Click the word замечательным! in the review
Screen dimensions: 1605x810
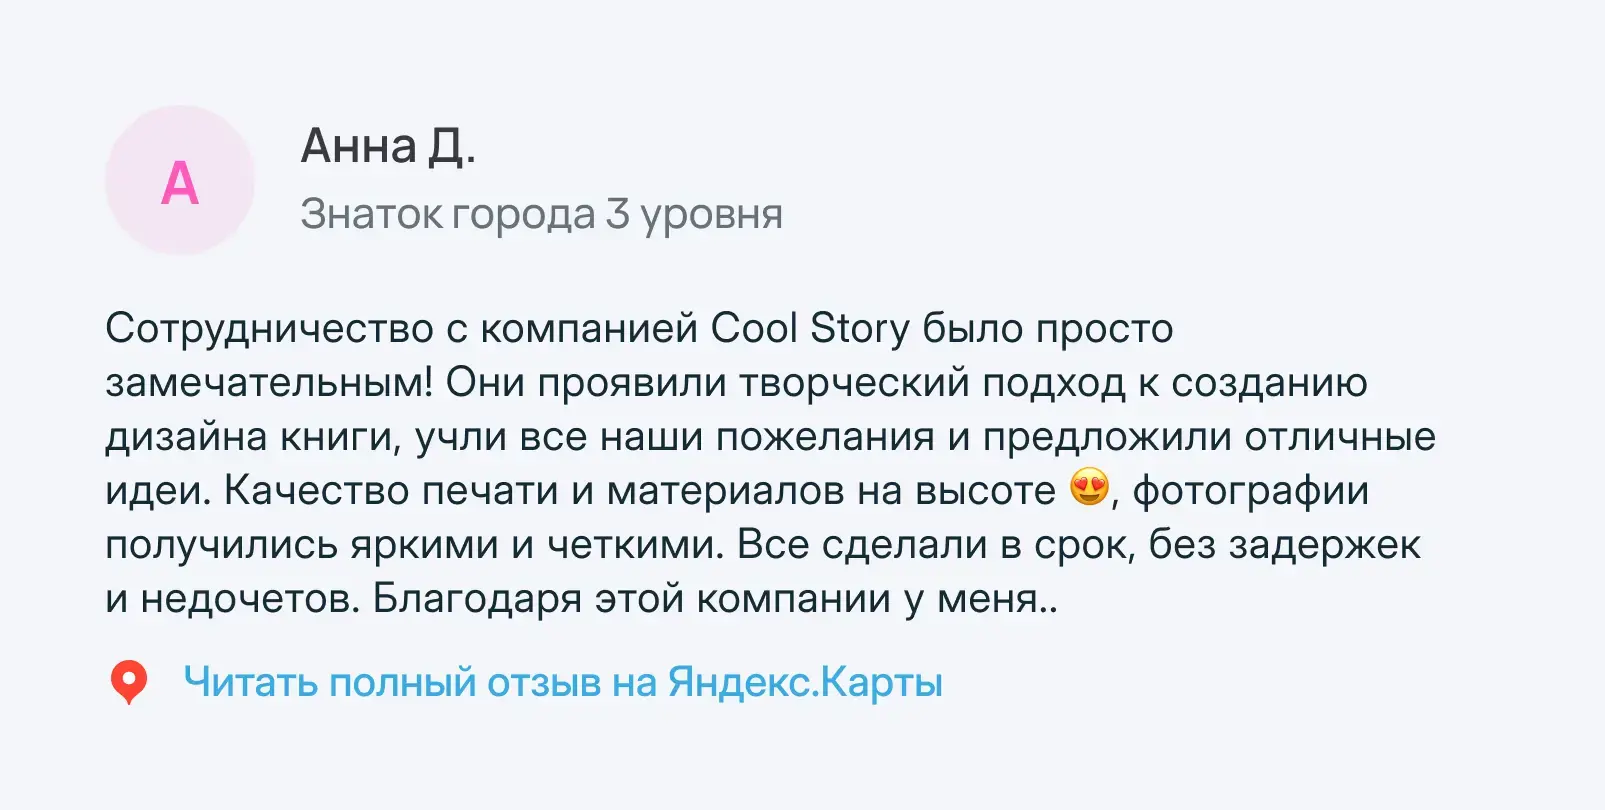270,382
